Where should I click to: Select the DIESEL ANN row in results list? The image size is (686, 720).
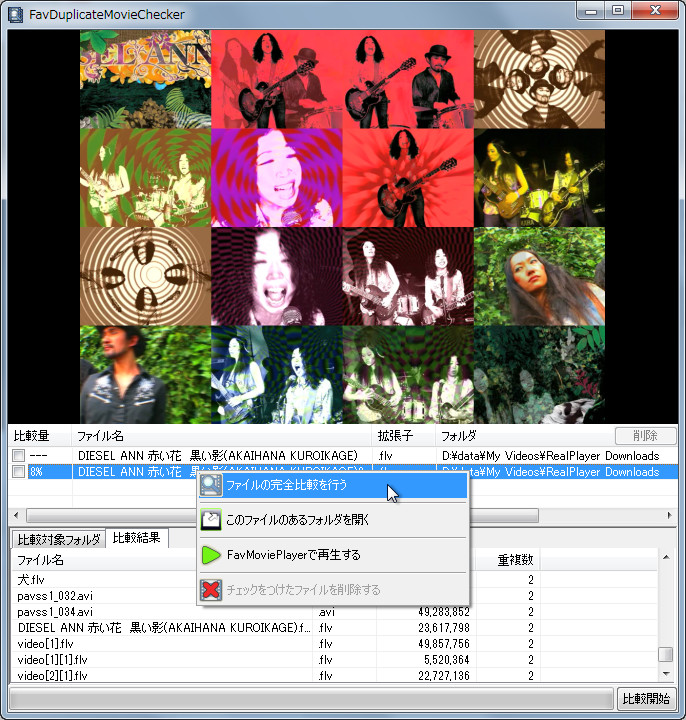coord(334,628)
